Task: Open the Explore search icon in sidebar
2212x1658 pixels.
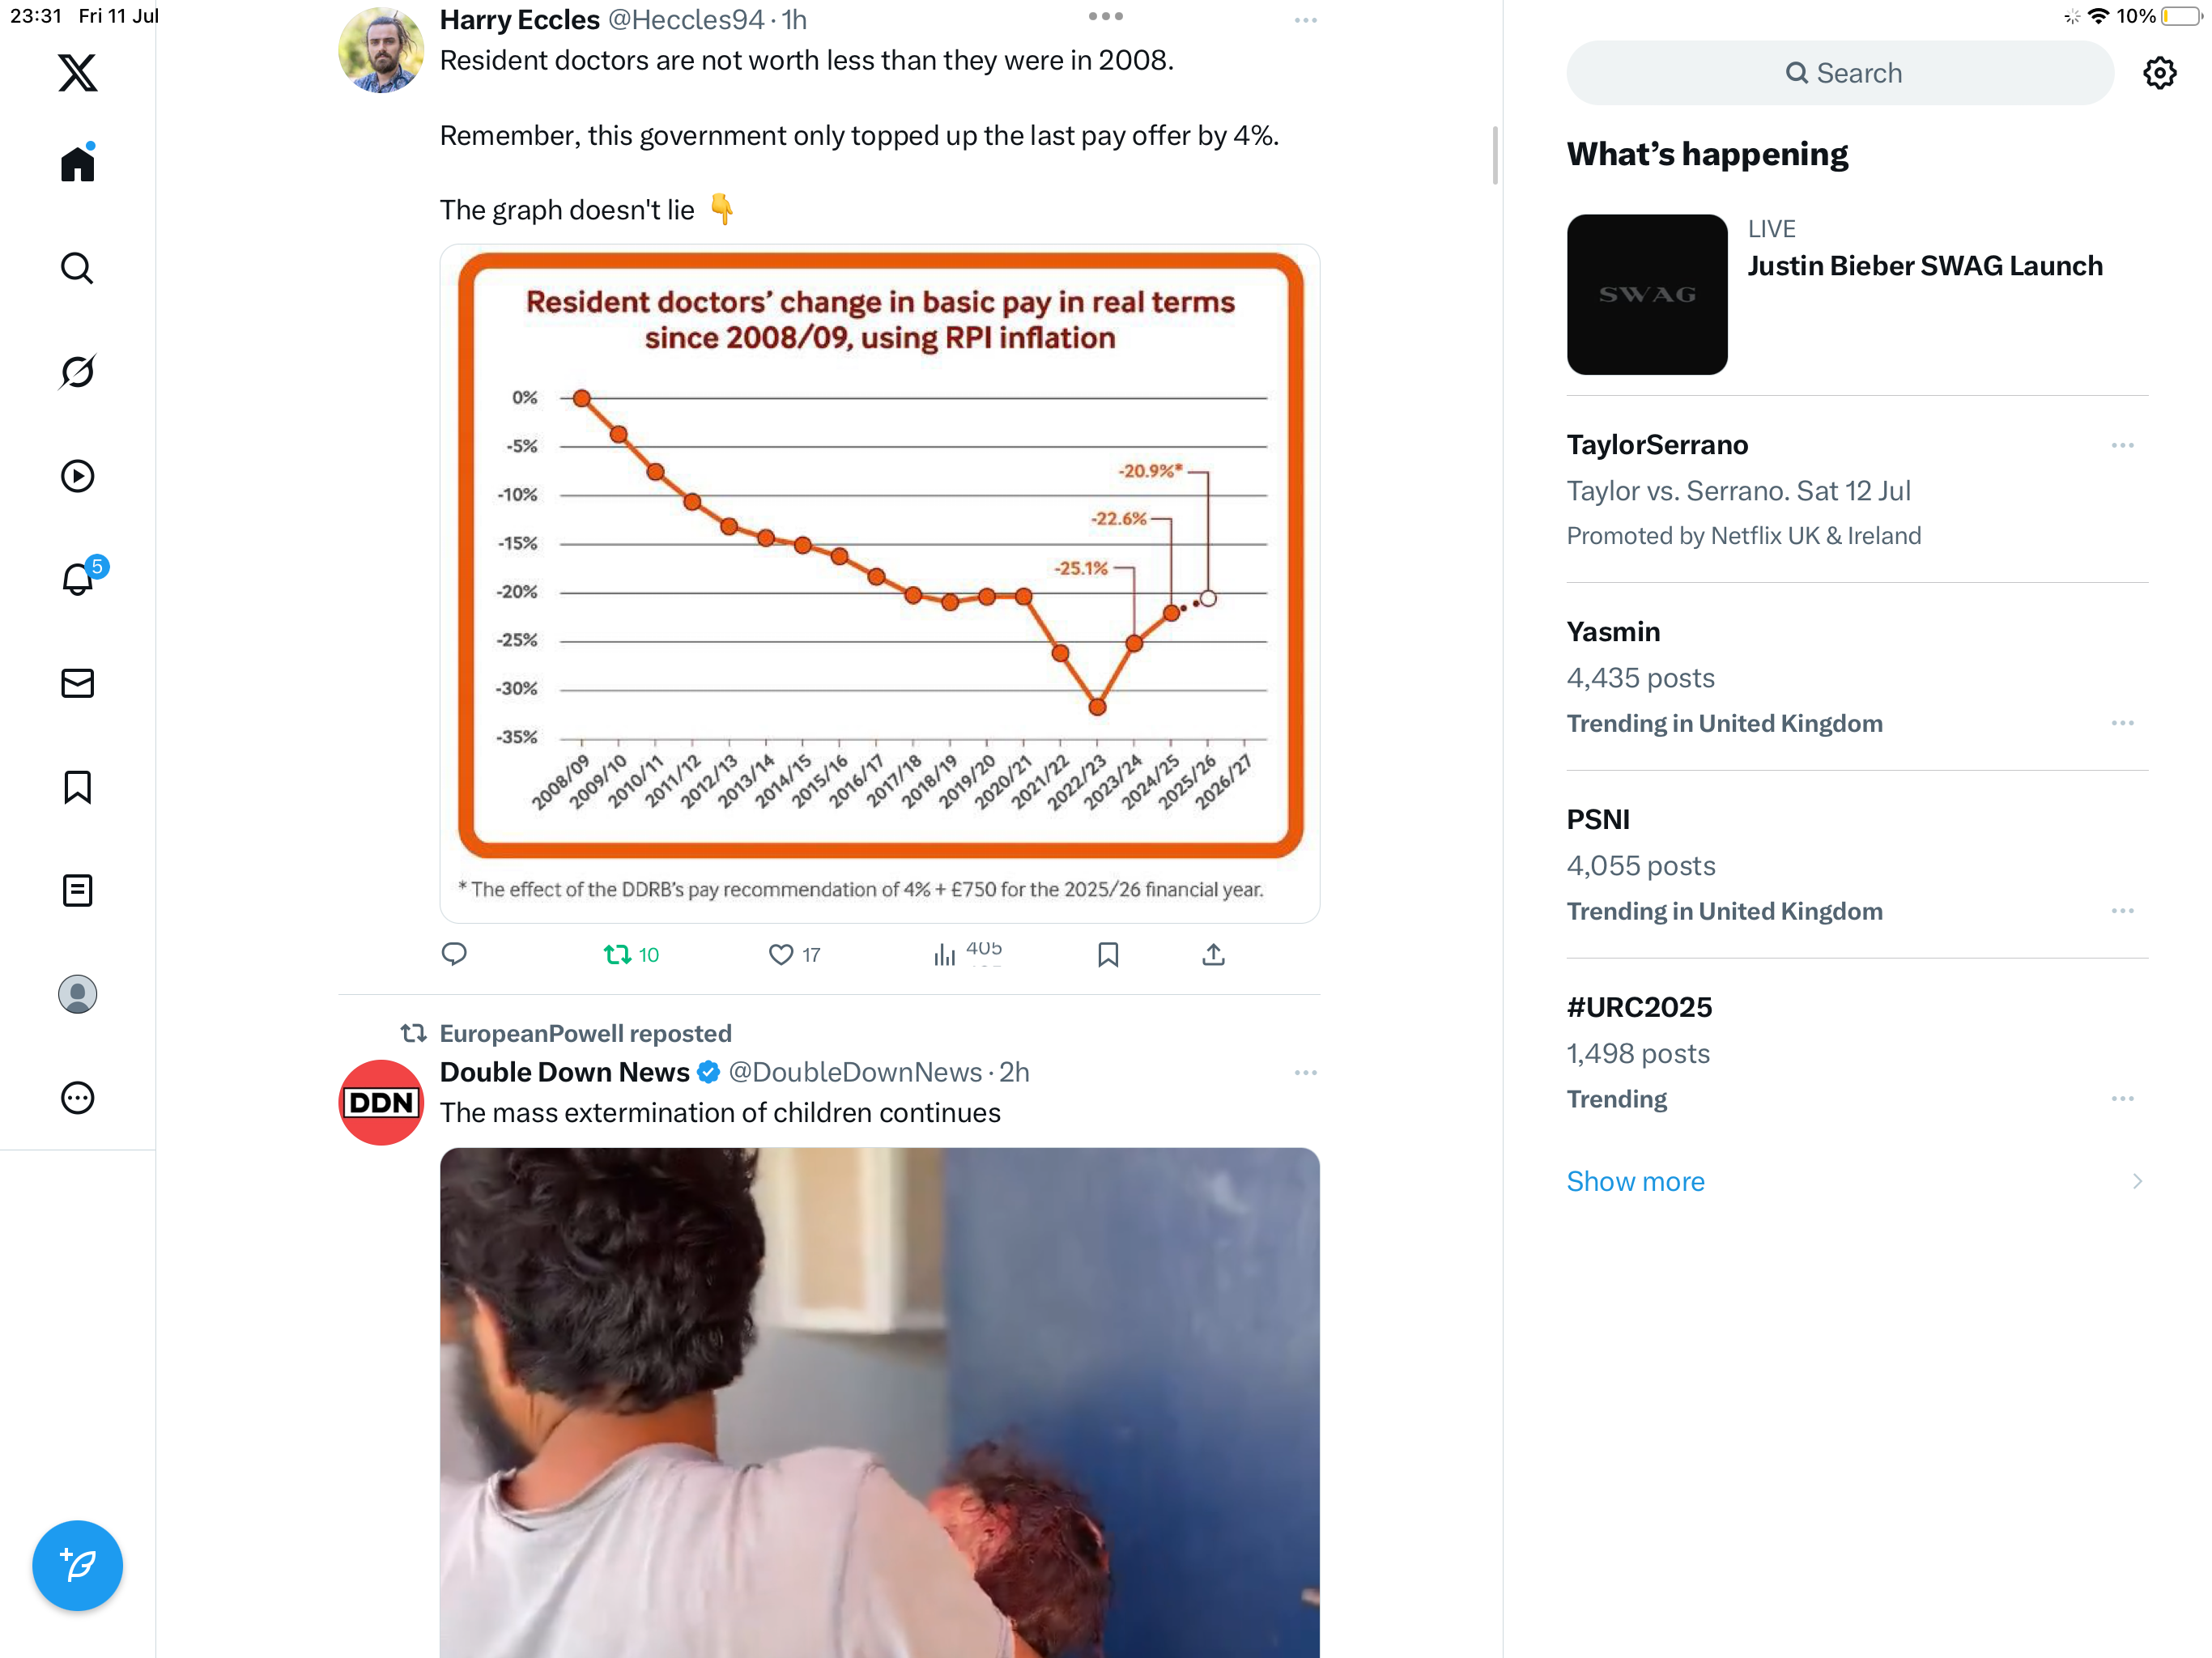Action: click(x=77, y=268)
